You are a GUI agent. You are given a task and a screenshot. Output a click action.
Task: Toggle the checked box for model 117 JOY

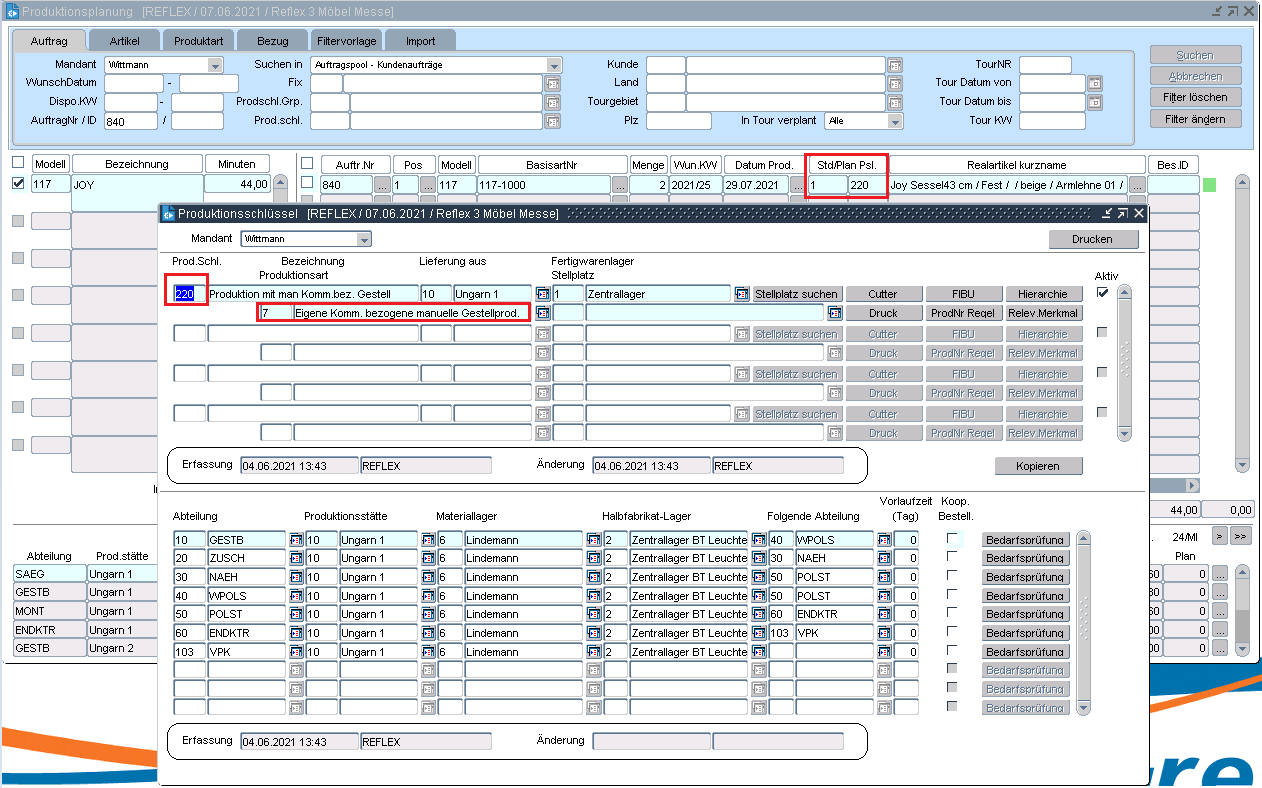(17, 184)
